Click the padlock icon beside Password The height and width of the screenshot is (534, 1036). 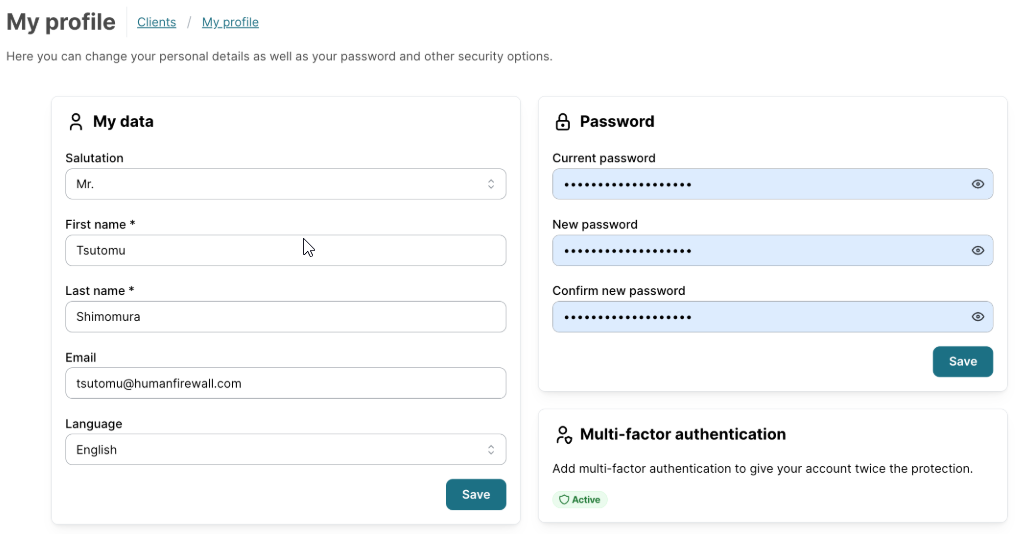tap(562, 122)
